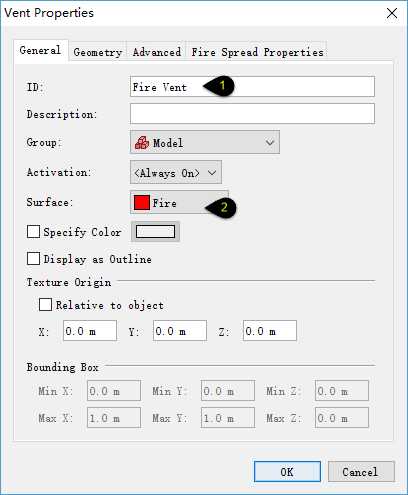Open the Group dropdown showing Model

pos(205,142)
